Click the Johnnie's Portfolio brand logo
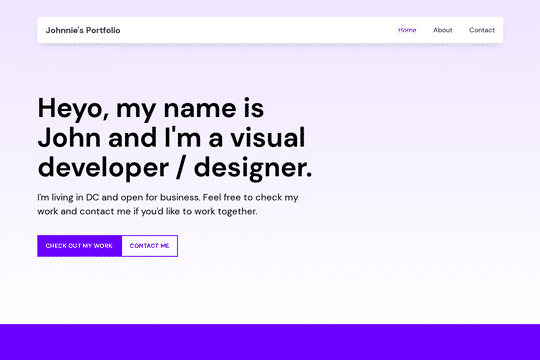Image resolution: width=540 pixels, height=360 pixels. pyautogui.click(x=83, y=30)
